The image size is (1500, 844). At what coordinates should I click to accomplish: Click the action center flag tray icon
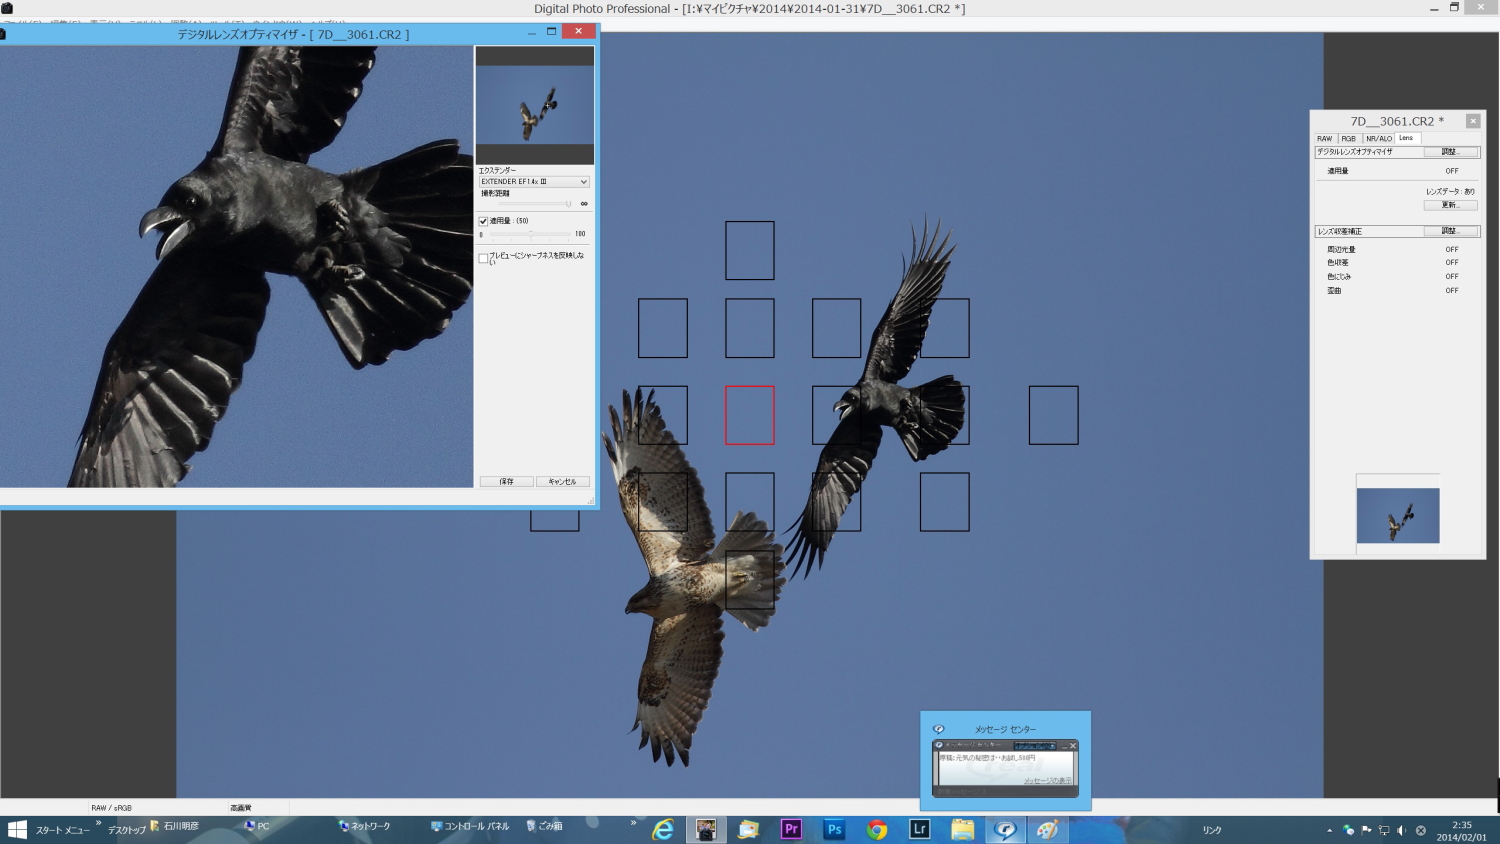(x=1366, y=830)
